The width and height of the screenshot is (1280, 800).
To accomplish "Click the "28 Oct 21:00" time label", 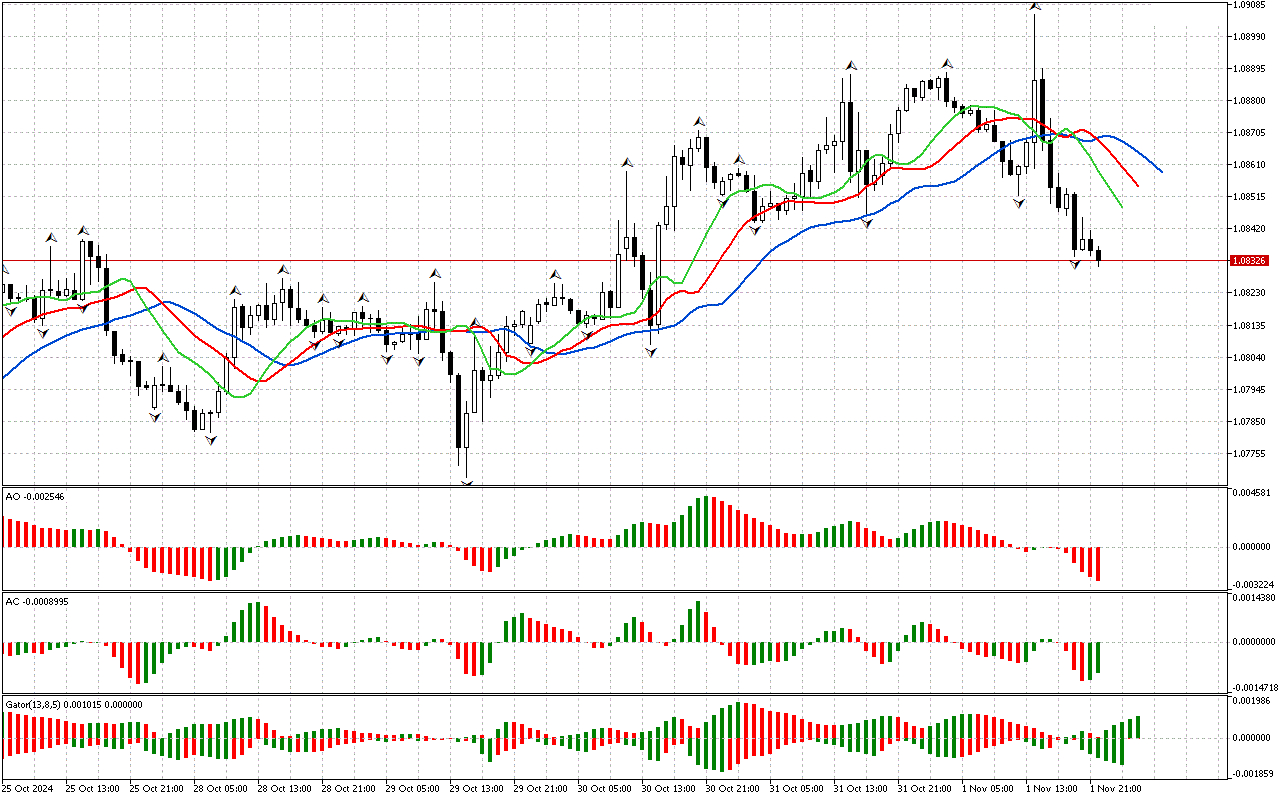I will pyautogui.click(x=347, y=789).
